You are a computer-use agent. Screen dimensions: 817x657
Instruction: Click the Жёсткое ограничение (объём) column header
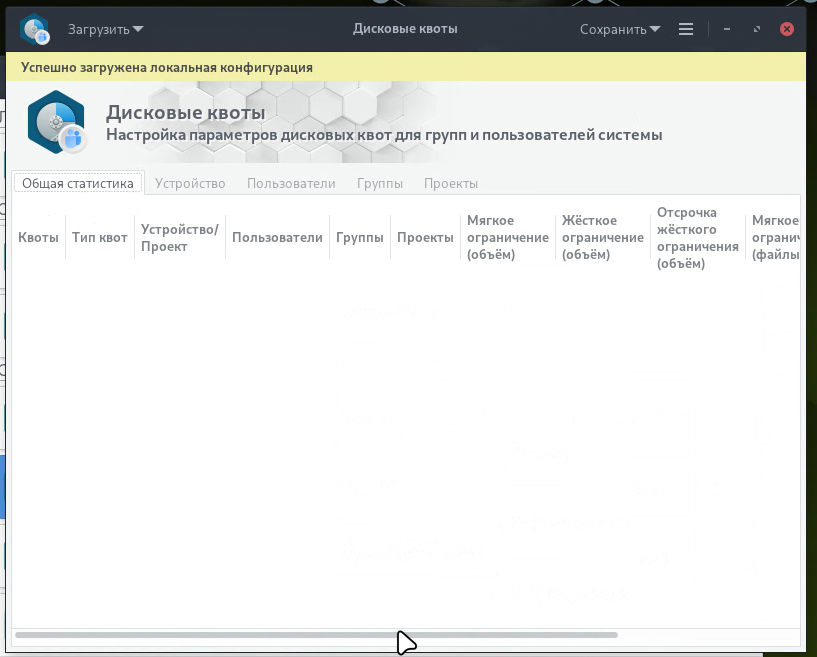(x=603, y=238)
